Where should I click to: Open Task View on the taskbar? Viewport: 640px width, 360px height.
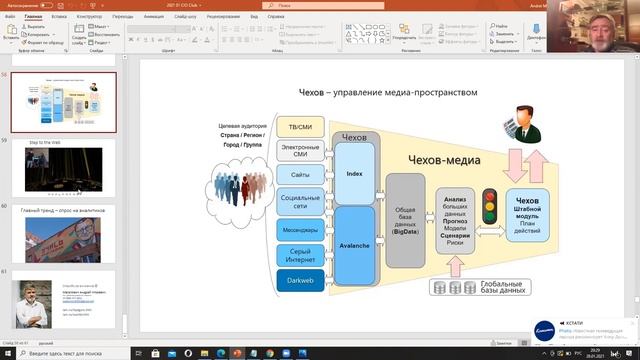(138, 353)
